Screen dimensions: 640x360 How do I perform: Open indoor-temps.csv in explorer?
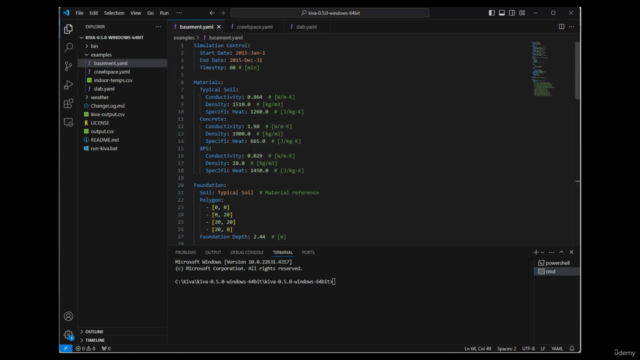[122, 80]
